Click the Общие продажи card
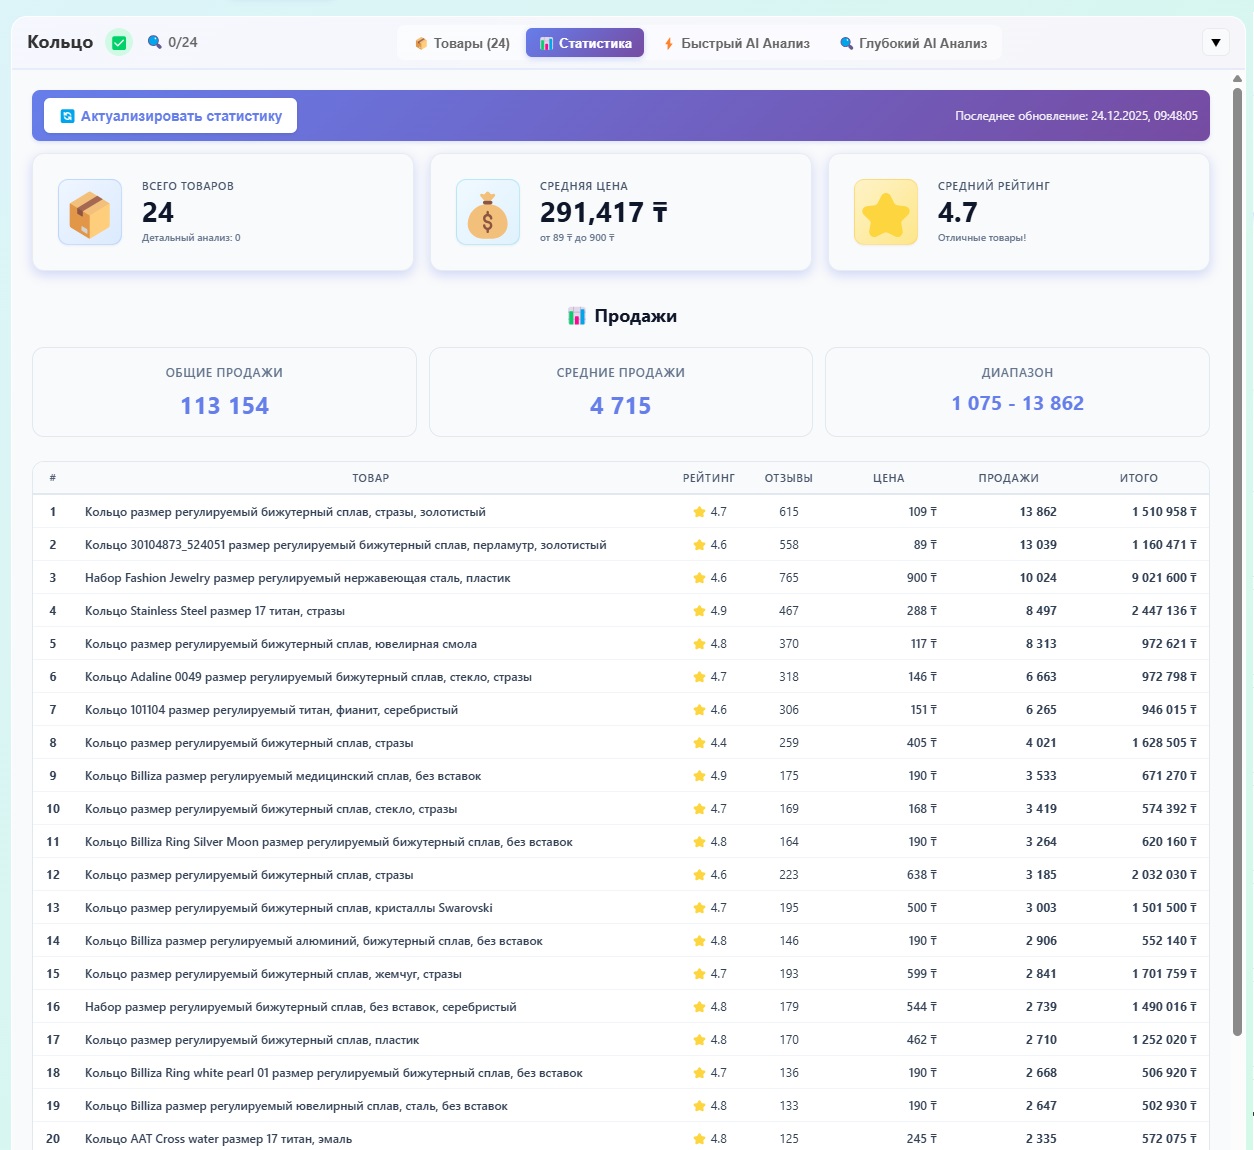The image size is (1254, 1150). click(x=224, y=392)
